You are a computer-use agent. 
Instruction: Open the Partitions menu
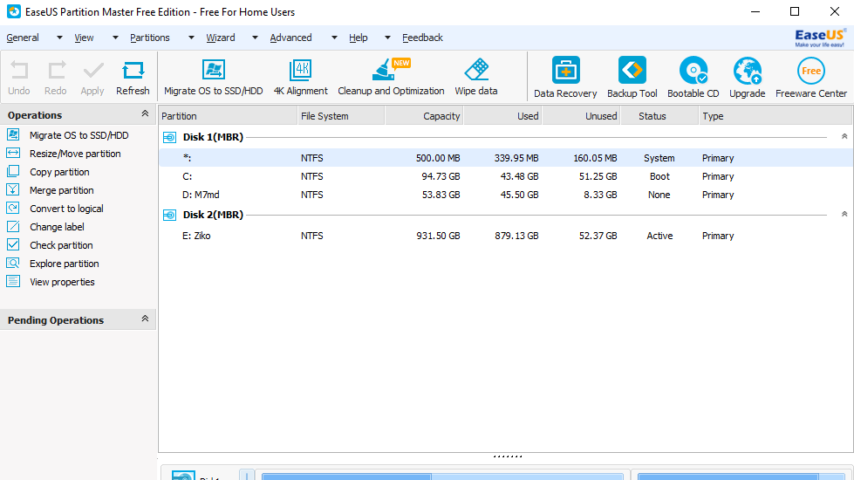[150, 38]
